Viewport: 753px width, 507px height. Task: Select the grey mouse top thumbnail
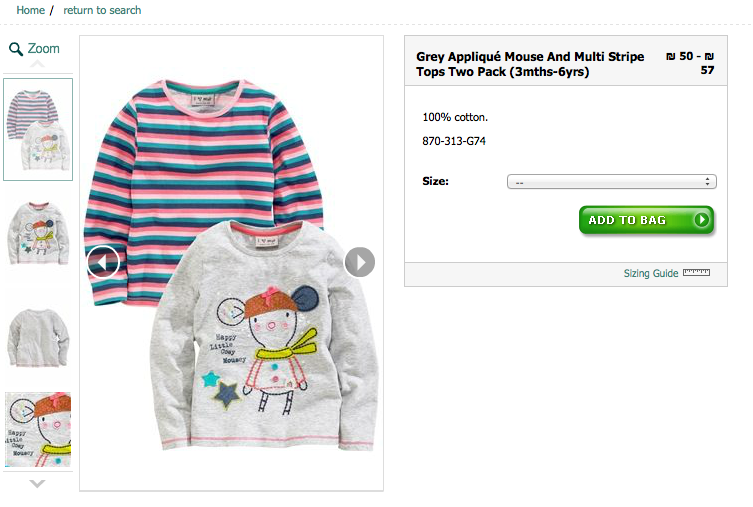coord(38,231)
